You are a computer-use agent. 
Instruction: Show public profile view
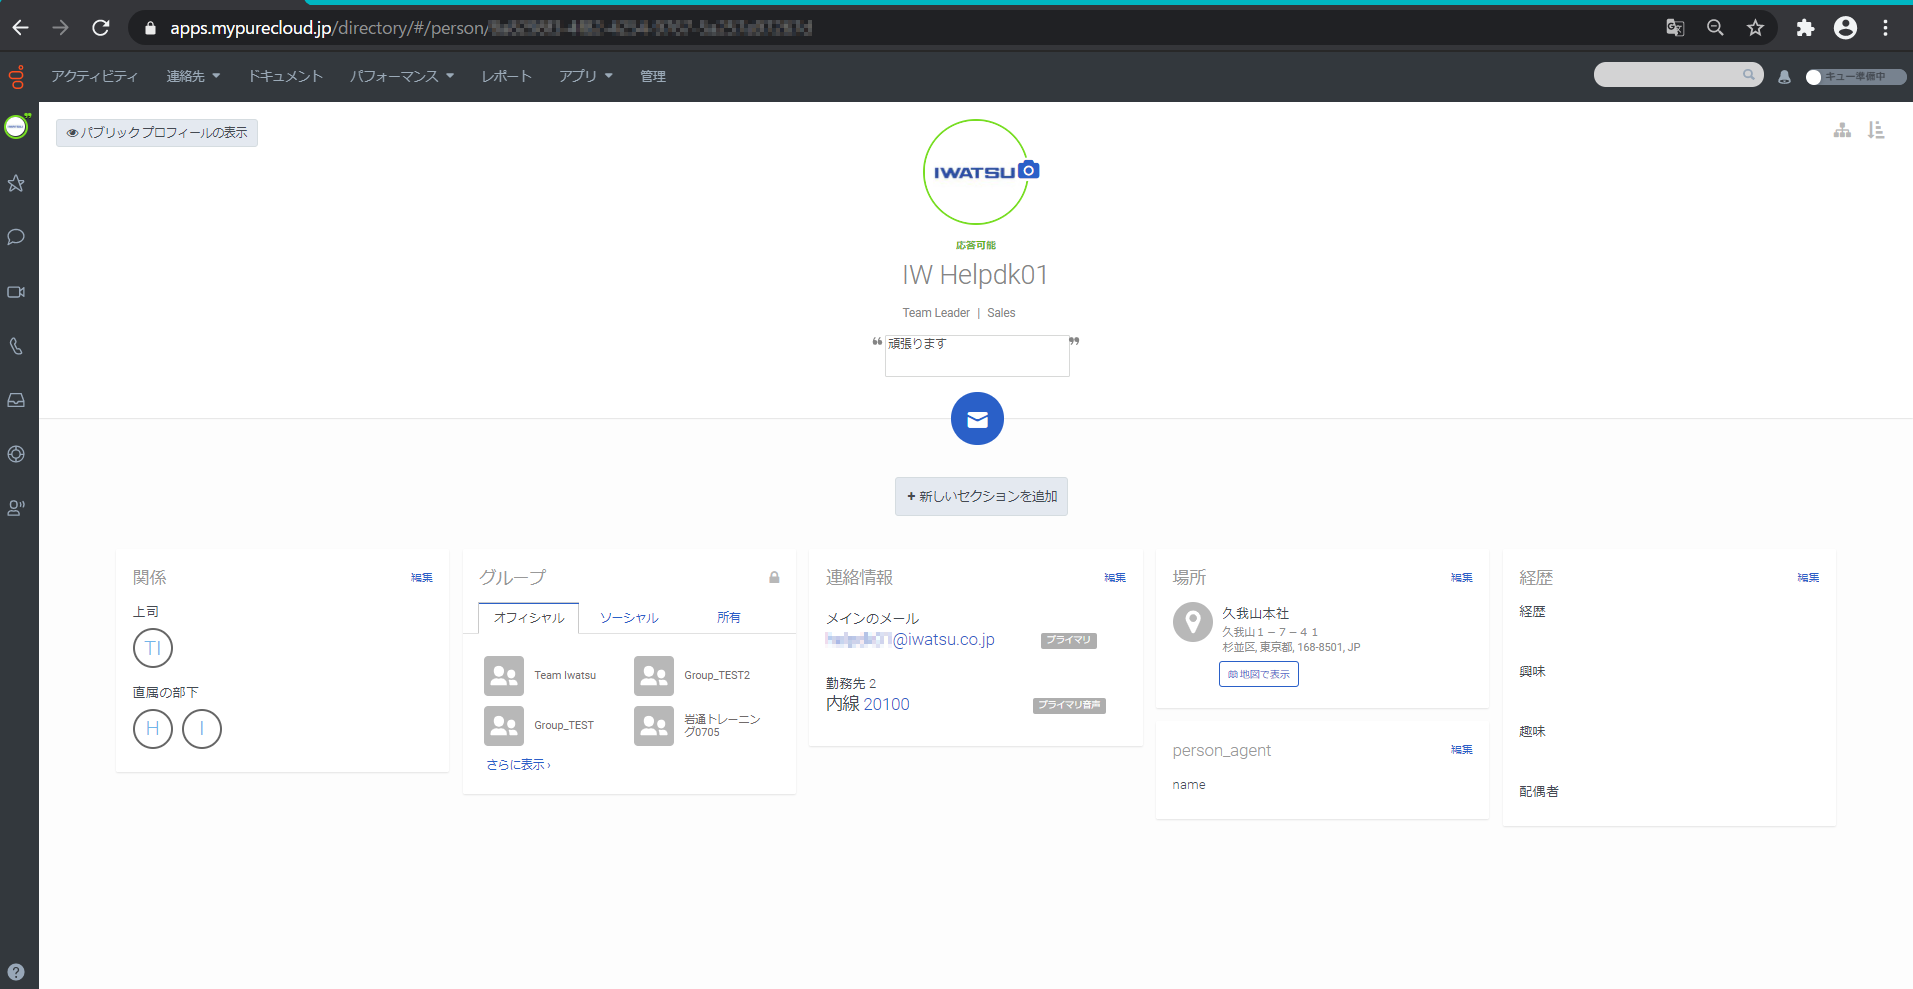click(x=157, y=133)
